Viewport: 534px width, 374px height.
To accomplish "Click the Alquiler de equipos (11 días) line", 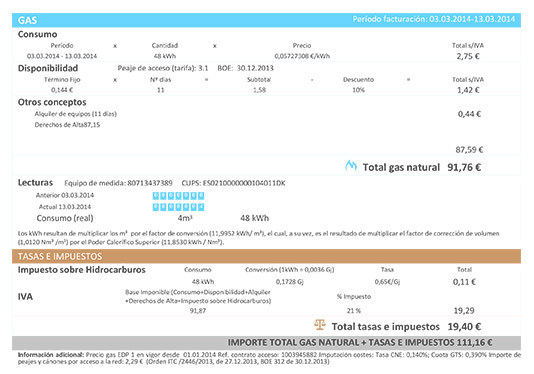I will (x=76, y=114).
